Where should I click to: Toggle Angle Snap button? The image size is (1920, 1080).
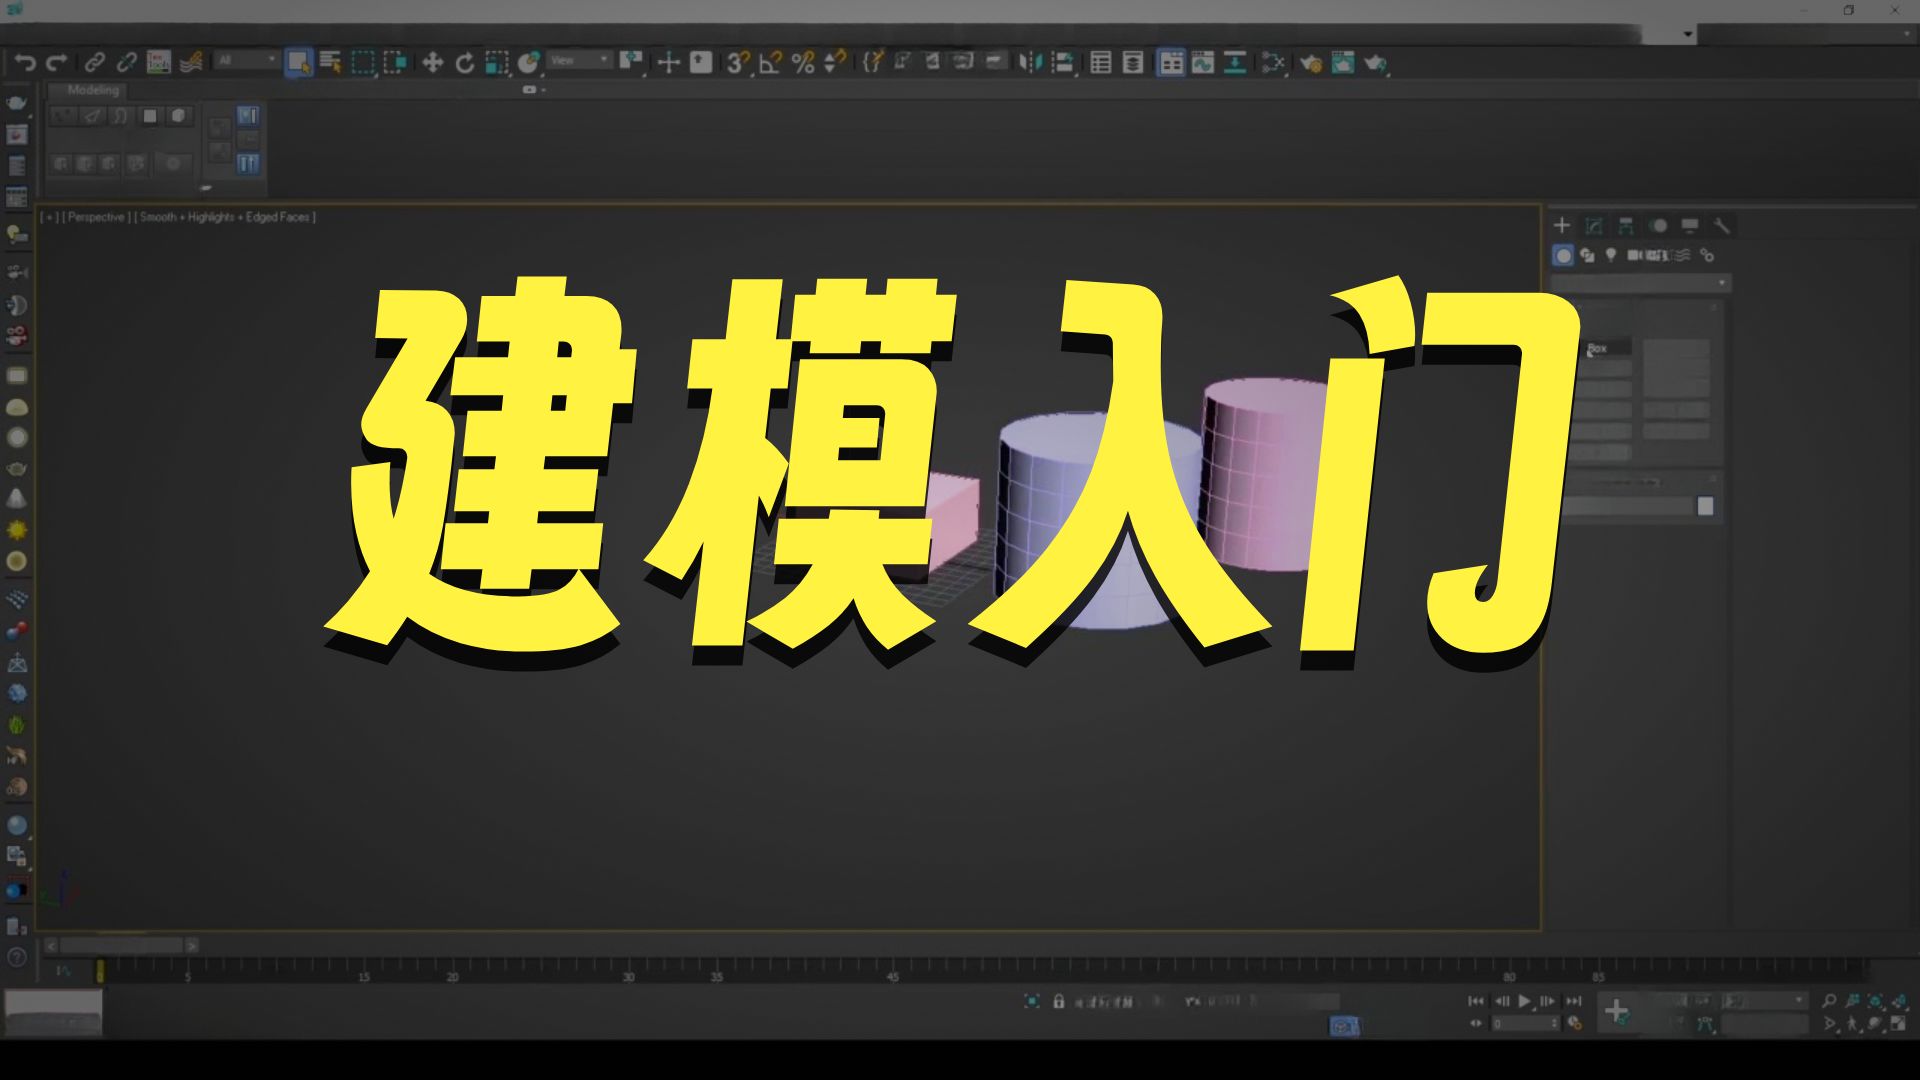point(770,63)
